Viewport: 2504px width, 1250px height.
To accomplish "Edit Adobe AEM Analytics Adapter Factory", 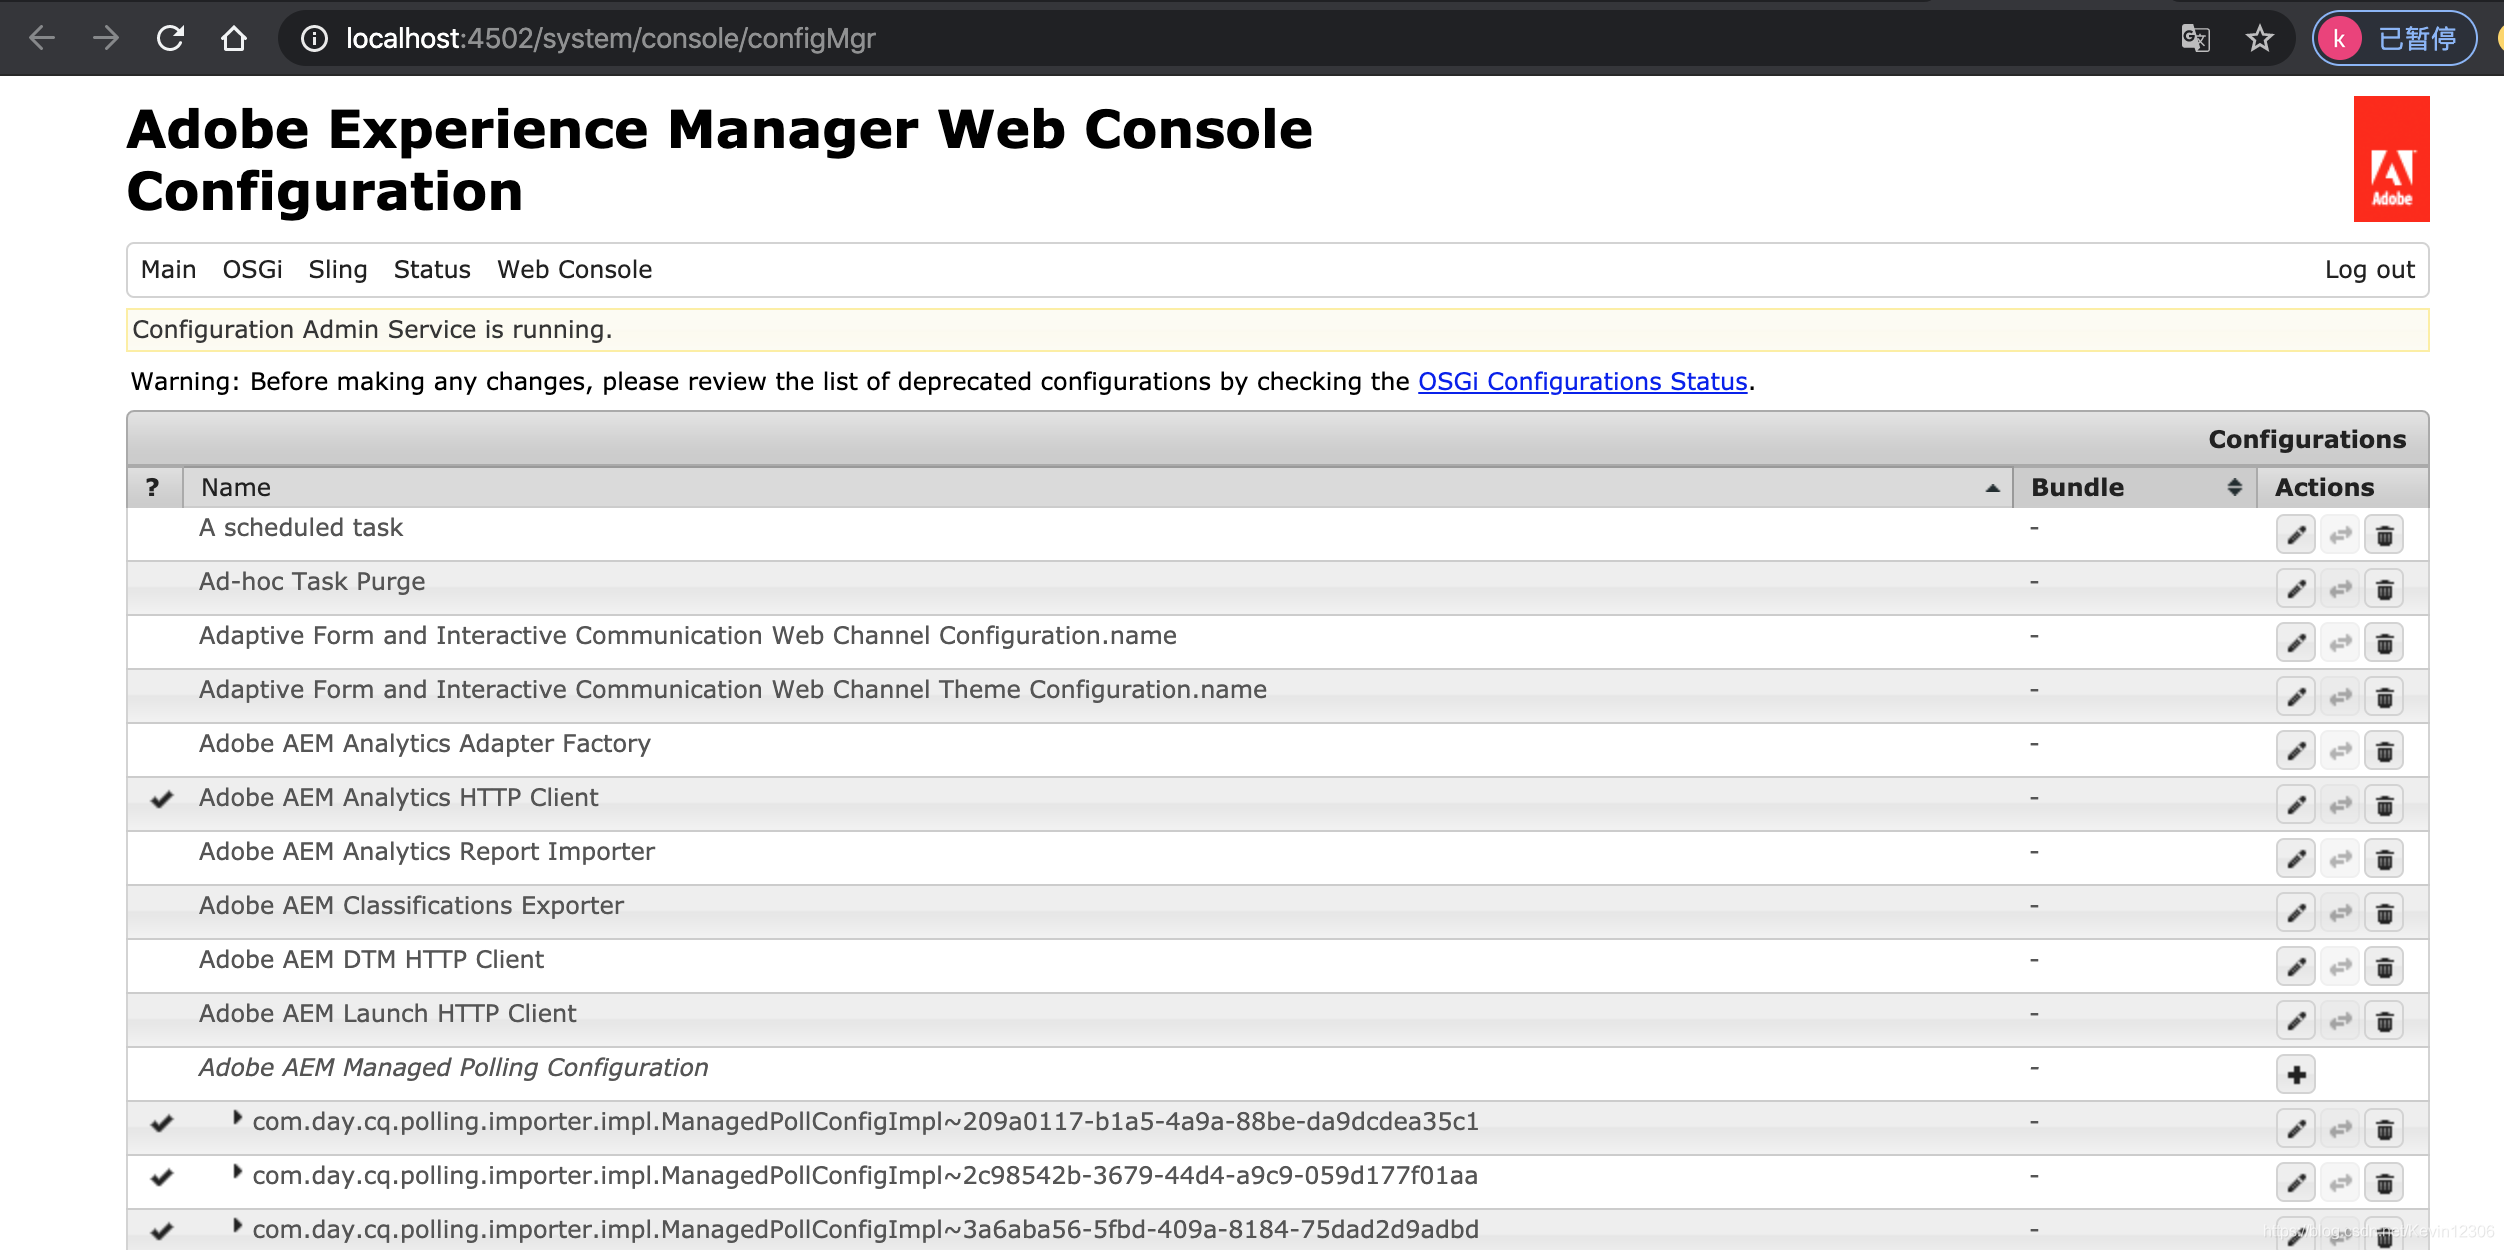I will pos(2296,751).
